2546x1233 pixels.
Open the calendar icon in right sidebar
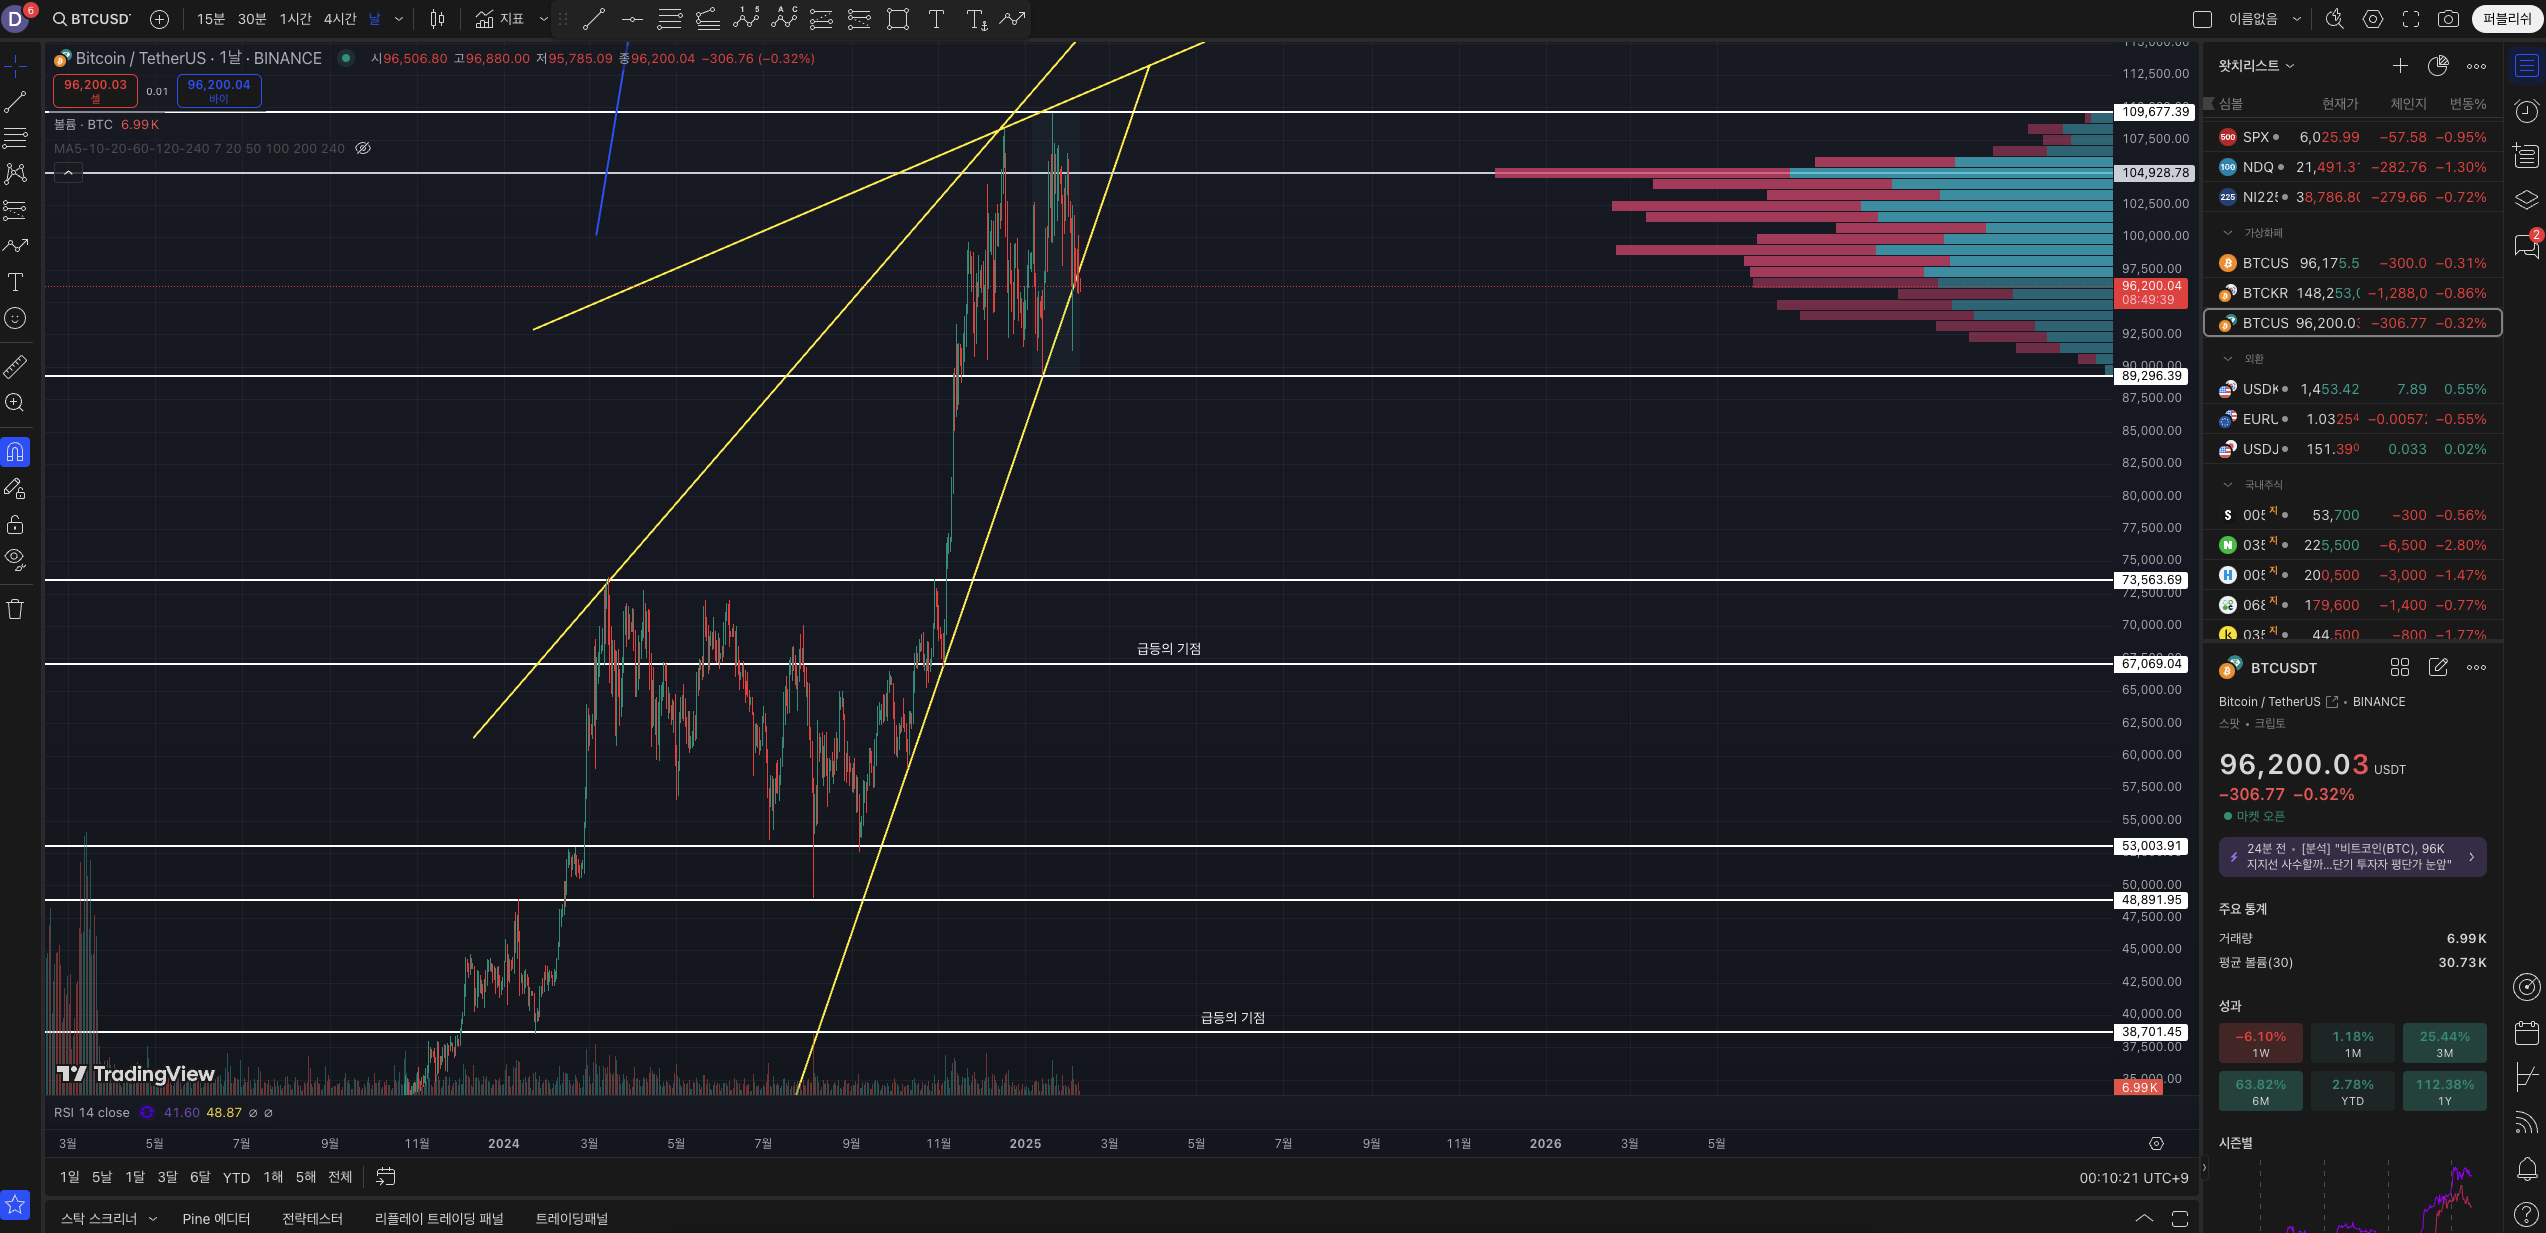2526,1032
